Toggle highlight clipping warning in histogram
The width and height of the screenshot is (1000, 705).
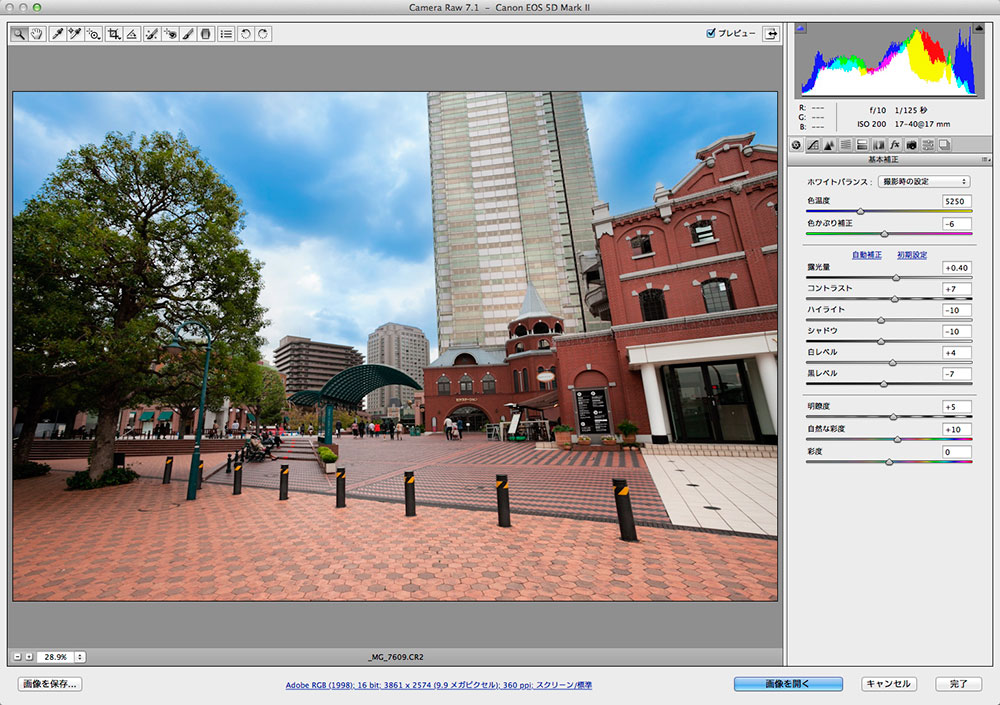978,28
